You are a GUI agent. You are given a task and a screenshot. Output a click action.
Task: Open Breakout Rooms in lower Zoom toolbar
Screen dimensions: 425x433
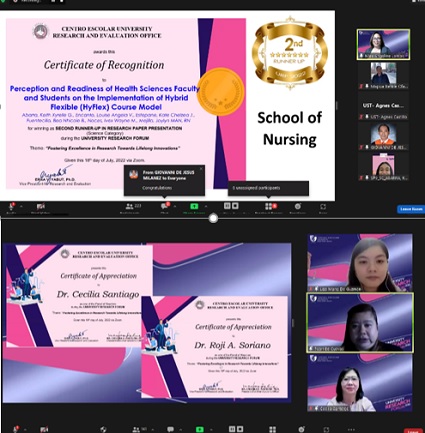tap(273, 429)
